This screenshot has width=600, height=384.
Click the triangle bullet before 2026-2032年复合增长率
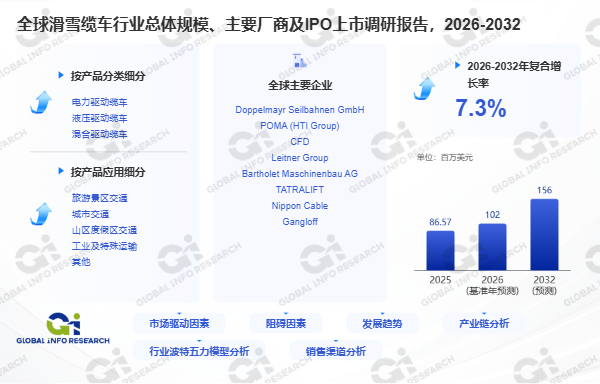tap(457, 65)
